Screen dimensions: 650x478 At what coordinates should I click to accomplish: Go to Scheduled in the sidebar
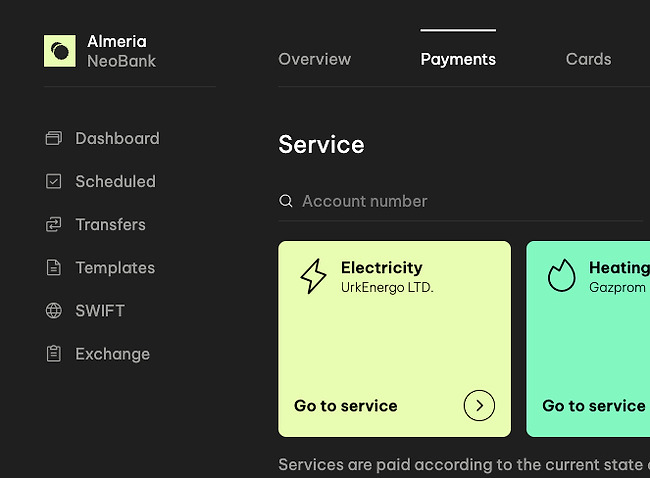pos(100,181)
